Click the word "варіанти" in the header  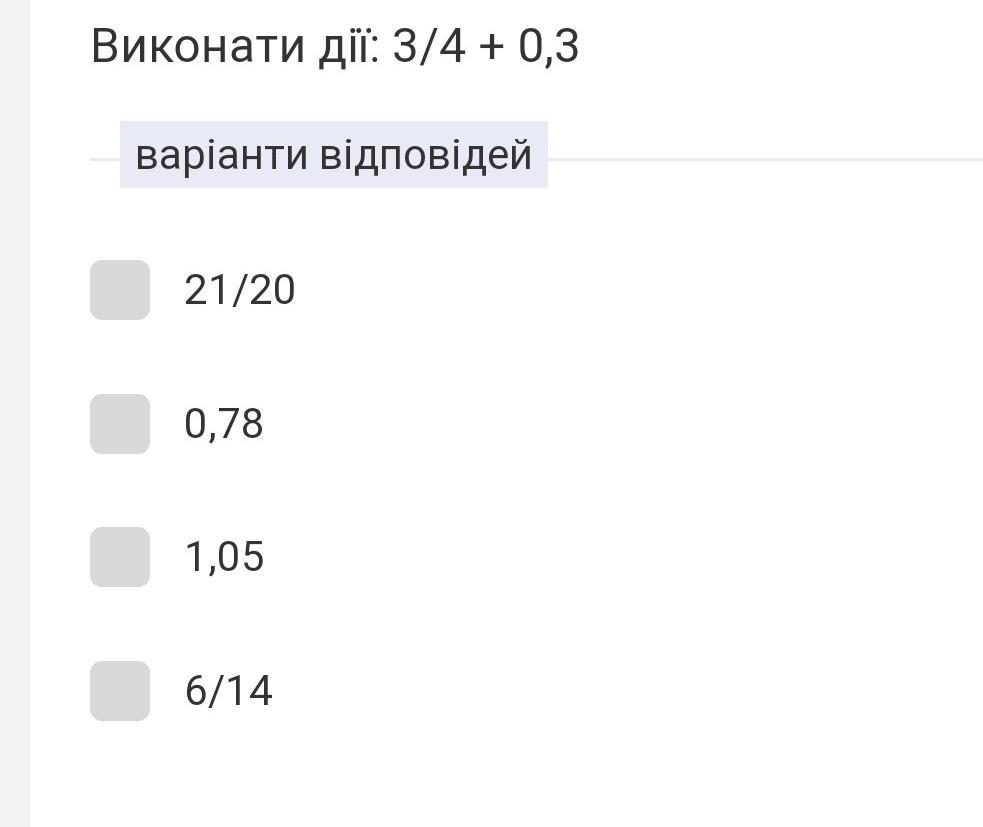[221, 156]
